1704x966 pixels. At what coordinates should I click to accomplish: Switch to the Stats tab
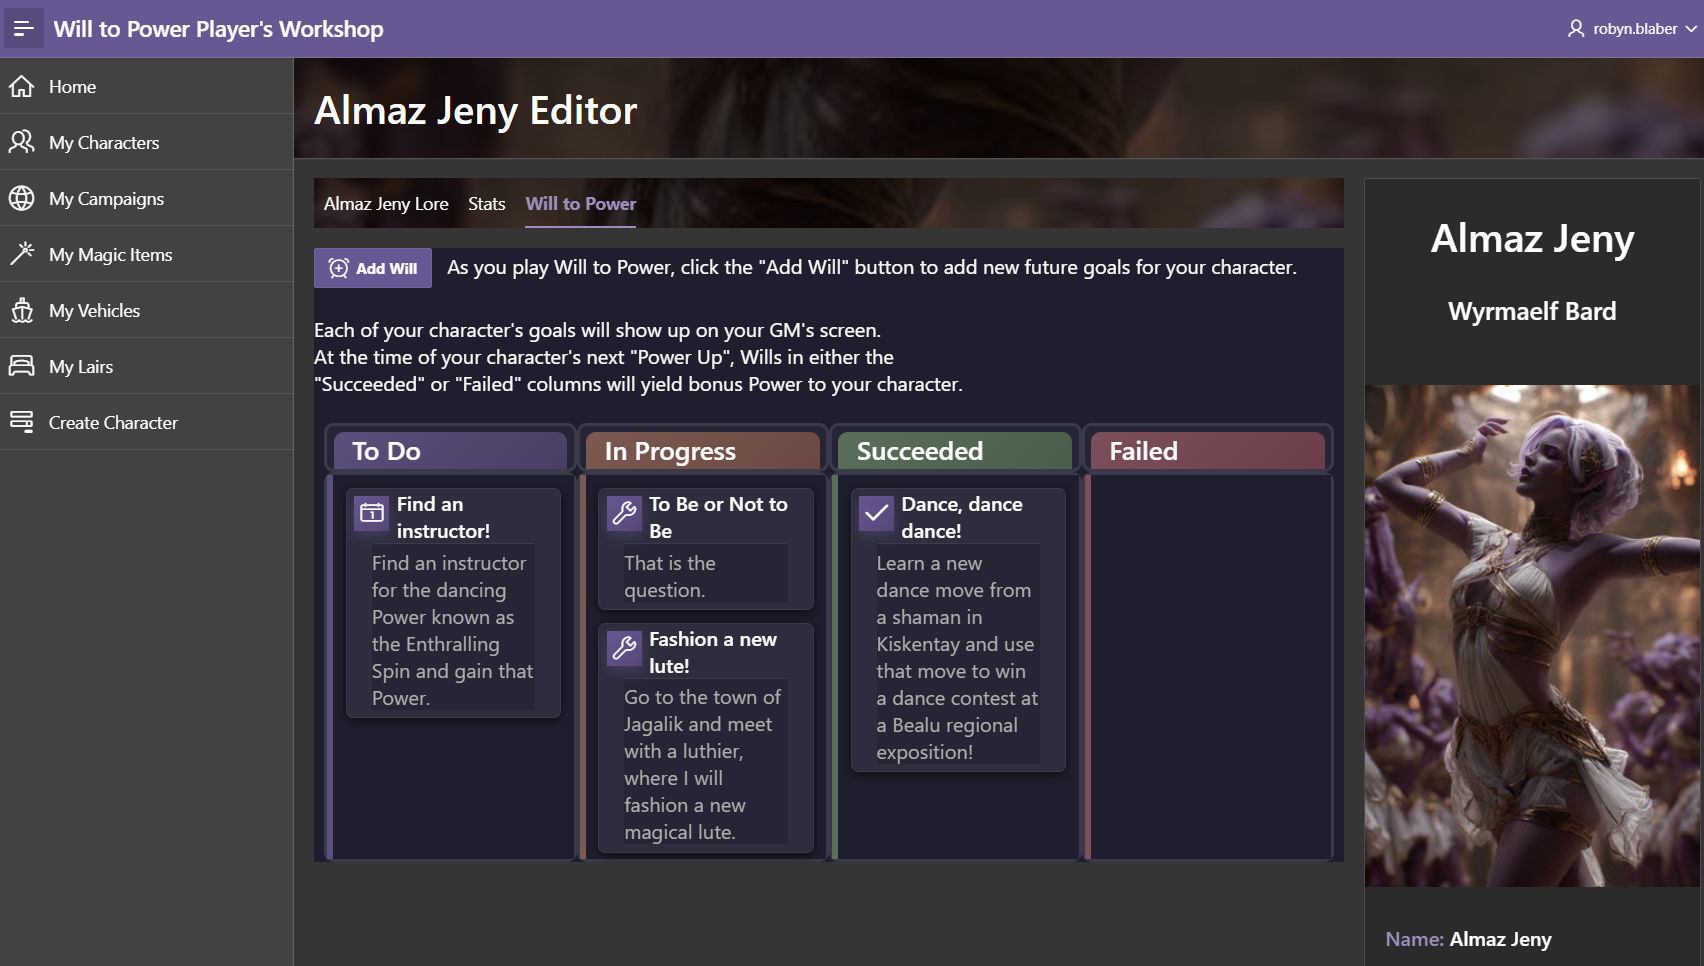pos(486,204)
